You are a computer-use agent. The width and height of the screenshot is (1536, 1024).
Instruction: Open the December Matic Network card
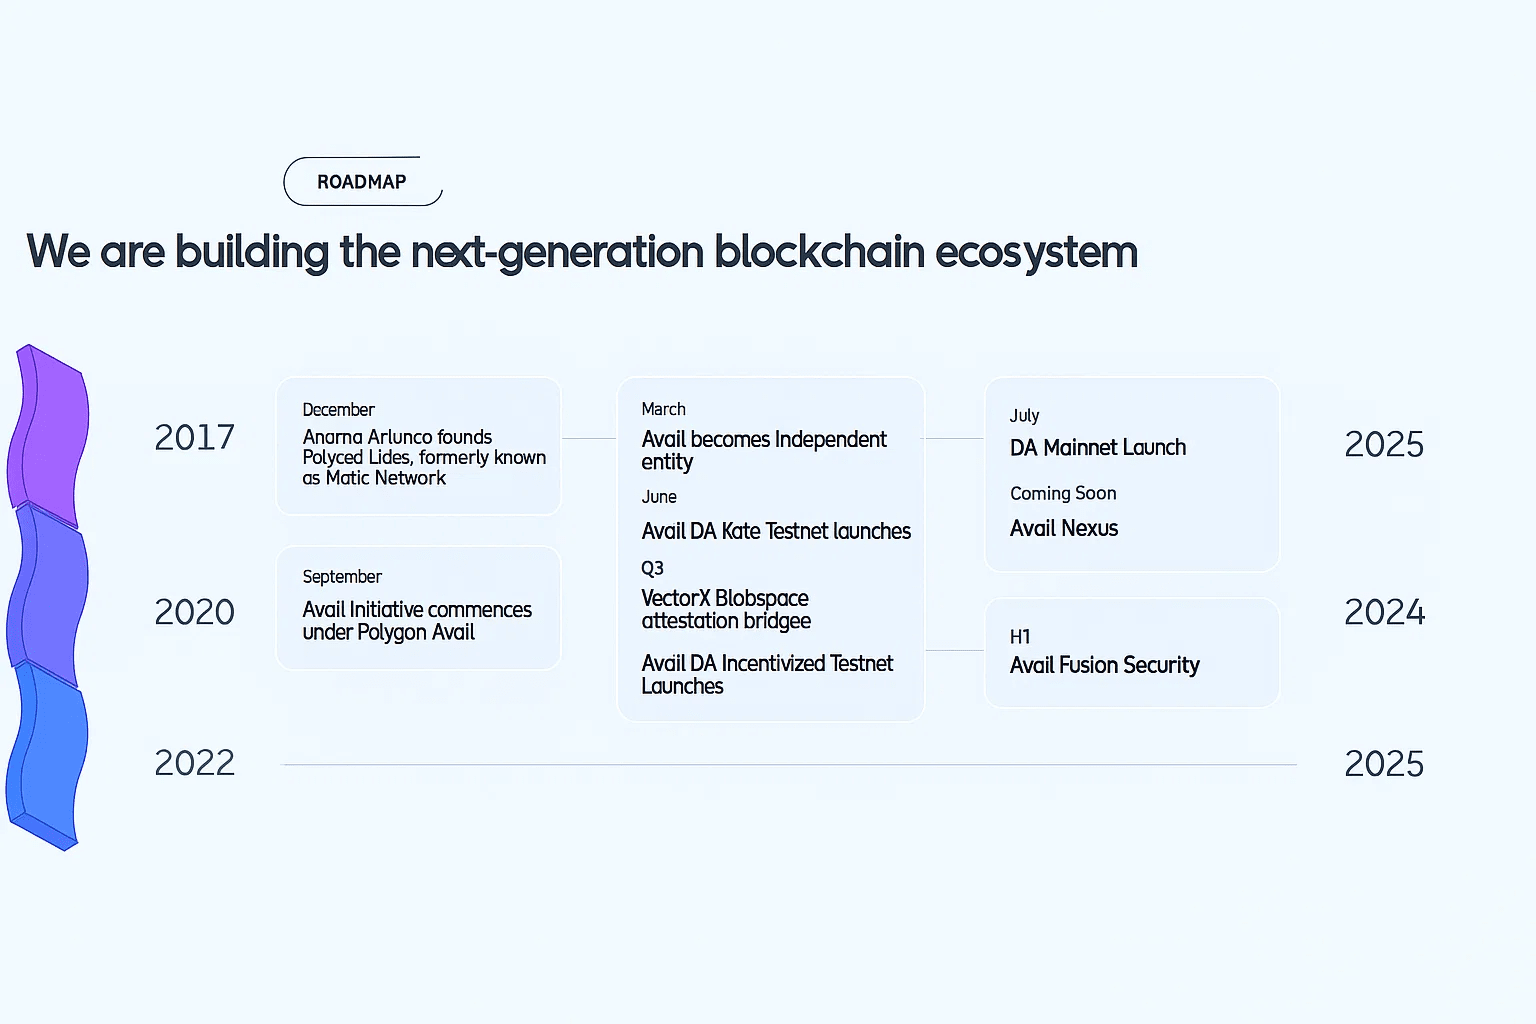coord(418,446)
